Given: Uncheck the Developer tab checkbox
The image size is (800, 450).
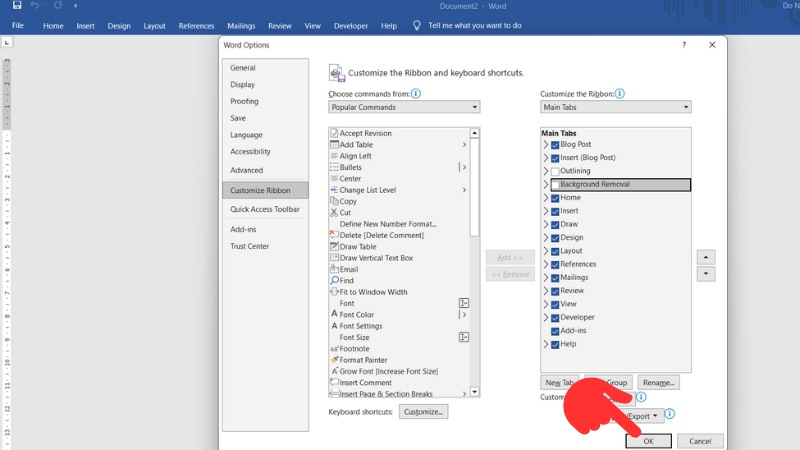Looking at the screenshot, I should click(x=555, y=317).
